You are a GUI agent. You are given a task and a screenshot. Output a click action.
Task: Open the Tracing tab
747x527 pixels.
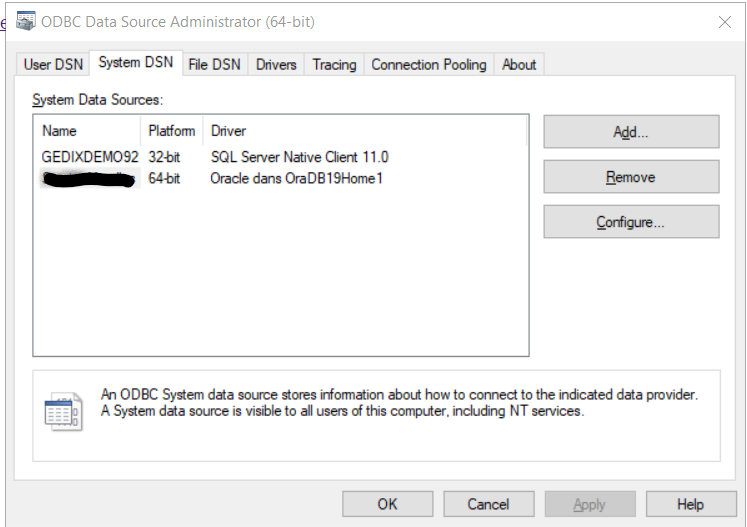pos(334,64)
